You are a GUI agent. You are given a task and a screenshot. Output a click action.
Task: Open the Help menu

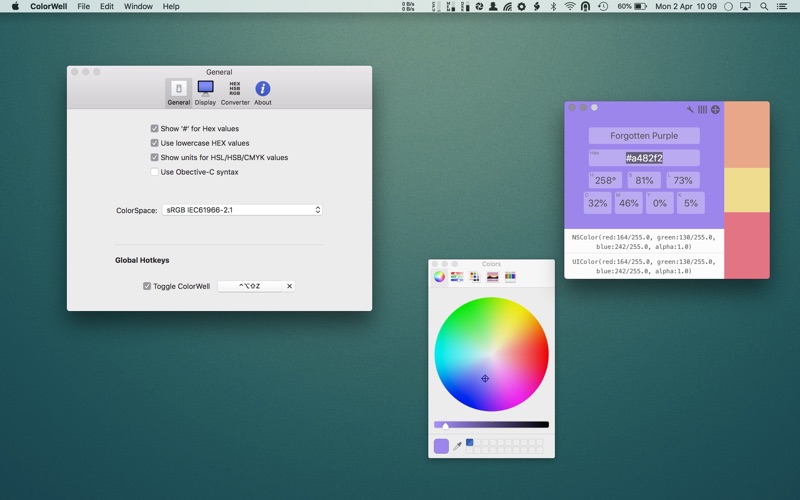pos(171,6)
